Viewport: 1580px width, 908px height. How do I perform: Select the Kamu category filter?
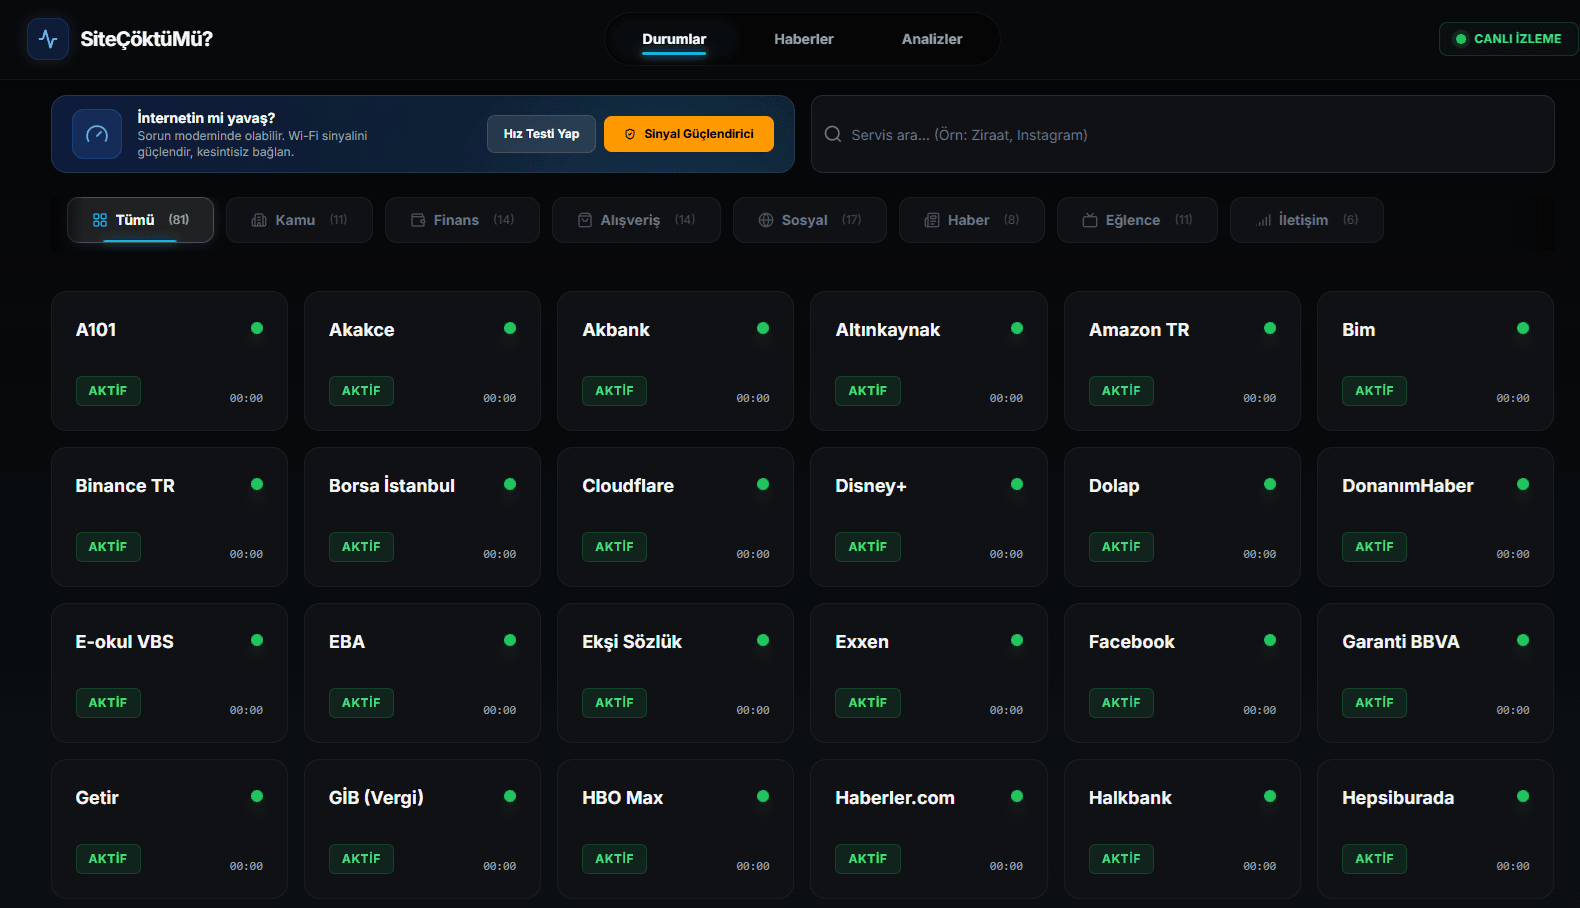pos(299,220)
